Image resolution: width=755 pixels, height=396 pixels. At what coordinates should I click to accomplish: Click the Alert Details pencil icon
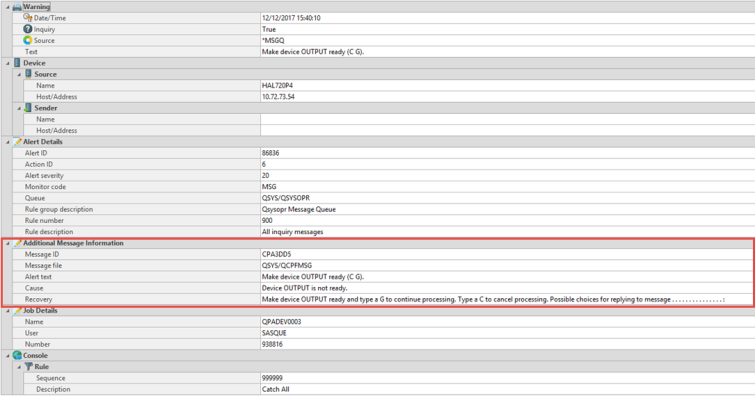(17, 142)
